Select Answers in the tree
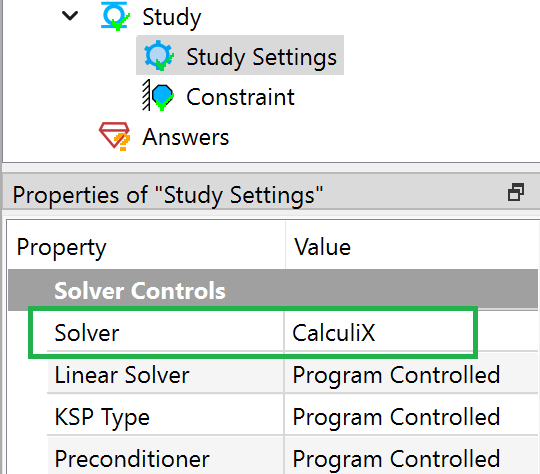This screenshot has width=540, height=474. [186, 137]
